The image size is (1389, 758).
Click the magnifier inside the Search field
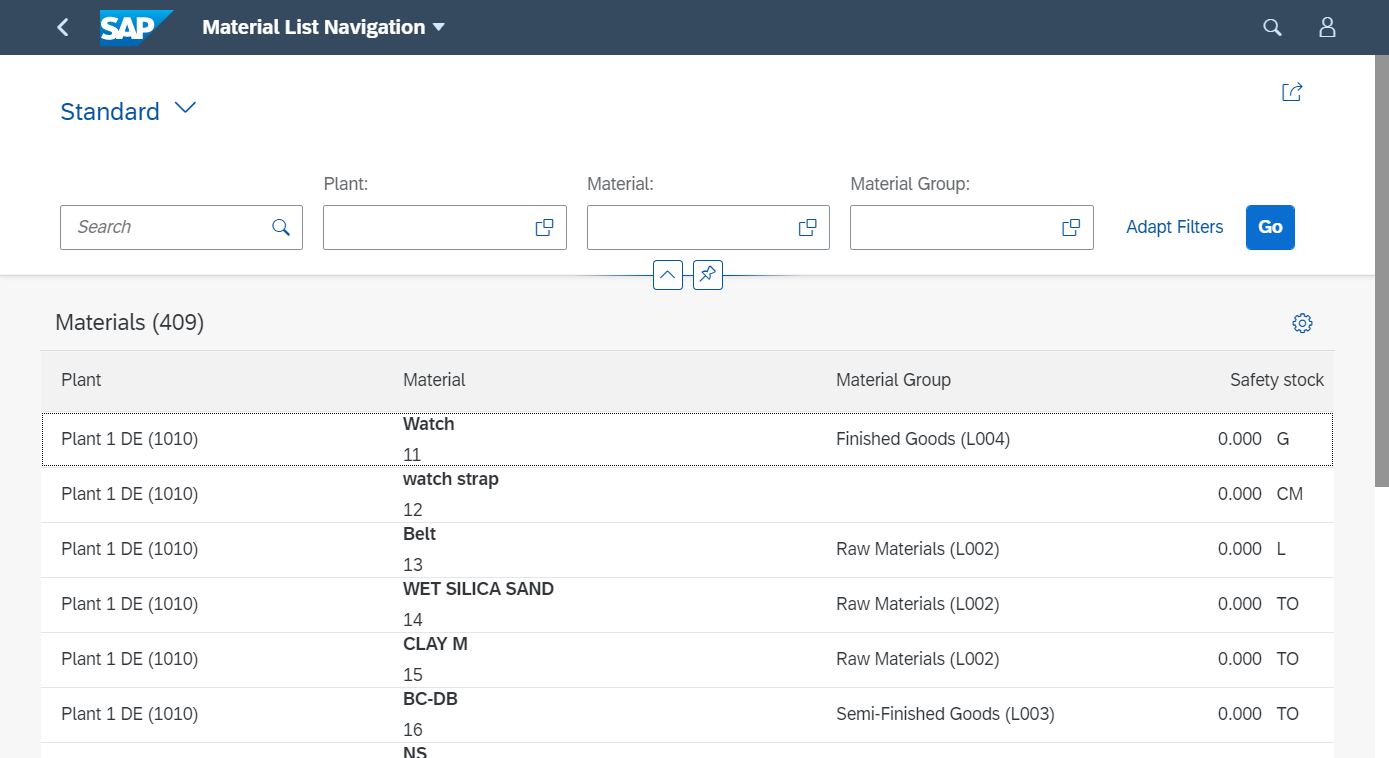point(280,227)
